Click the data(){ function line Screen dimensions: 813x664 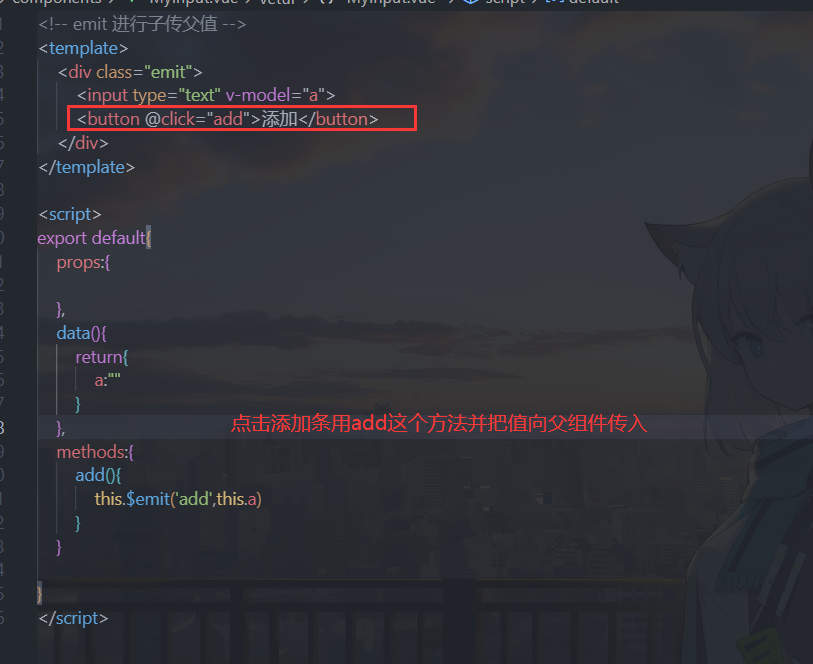81,333
